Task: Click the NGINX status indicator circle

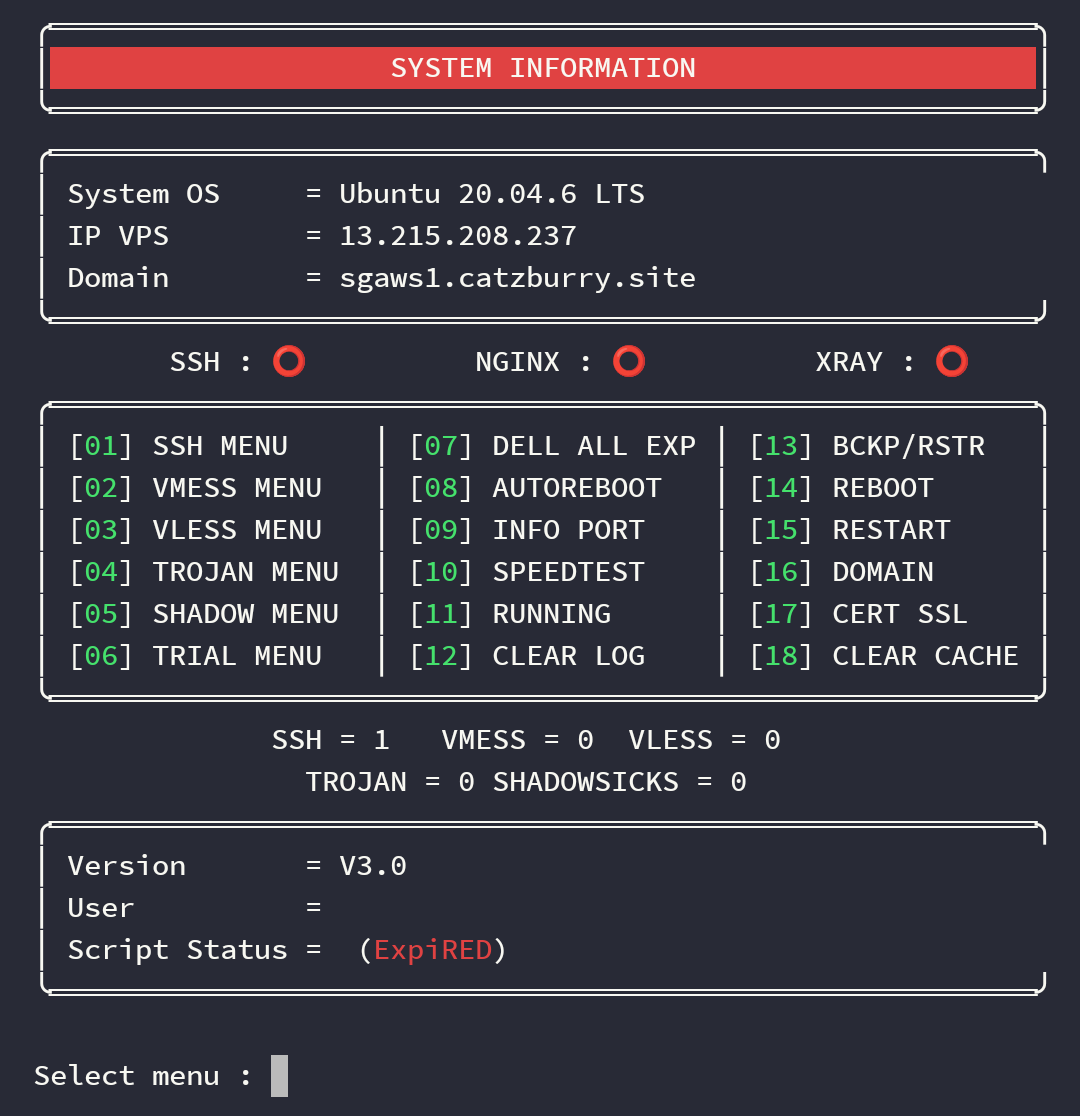Action: (629, 361)
